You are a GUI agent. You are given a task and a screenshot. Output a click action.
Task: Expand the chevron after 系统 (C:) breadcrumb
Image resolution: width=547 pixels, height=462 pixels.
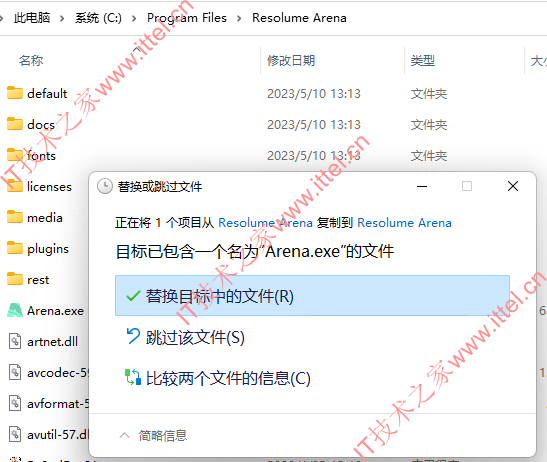click(134, 18)
